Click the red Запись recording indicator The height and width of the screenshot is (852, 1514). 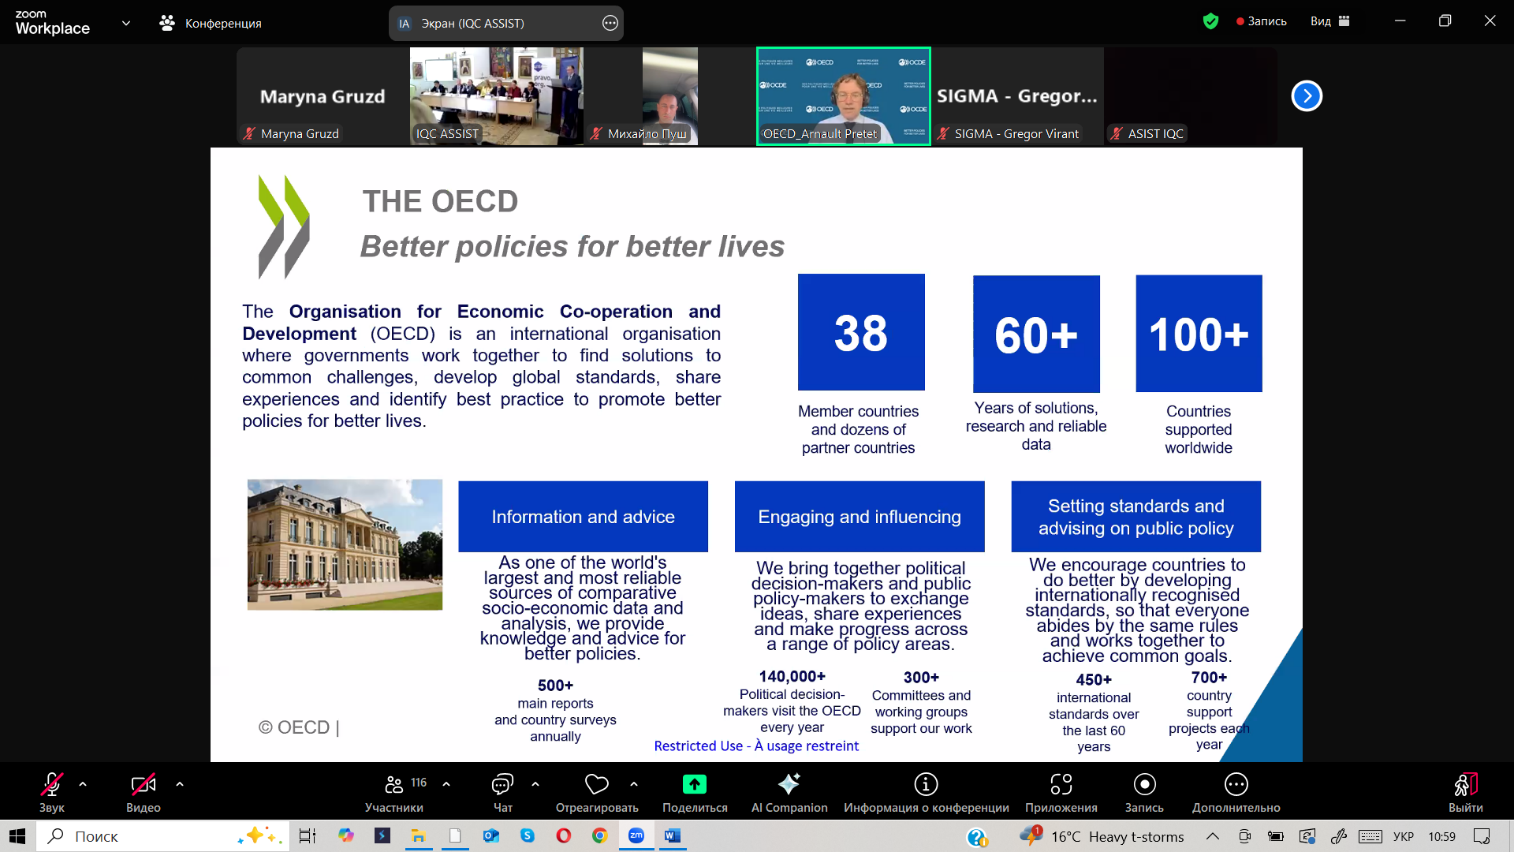[1261, 21]
